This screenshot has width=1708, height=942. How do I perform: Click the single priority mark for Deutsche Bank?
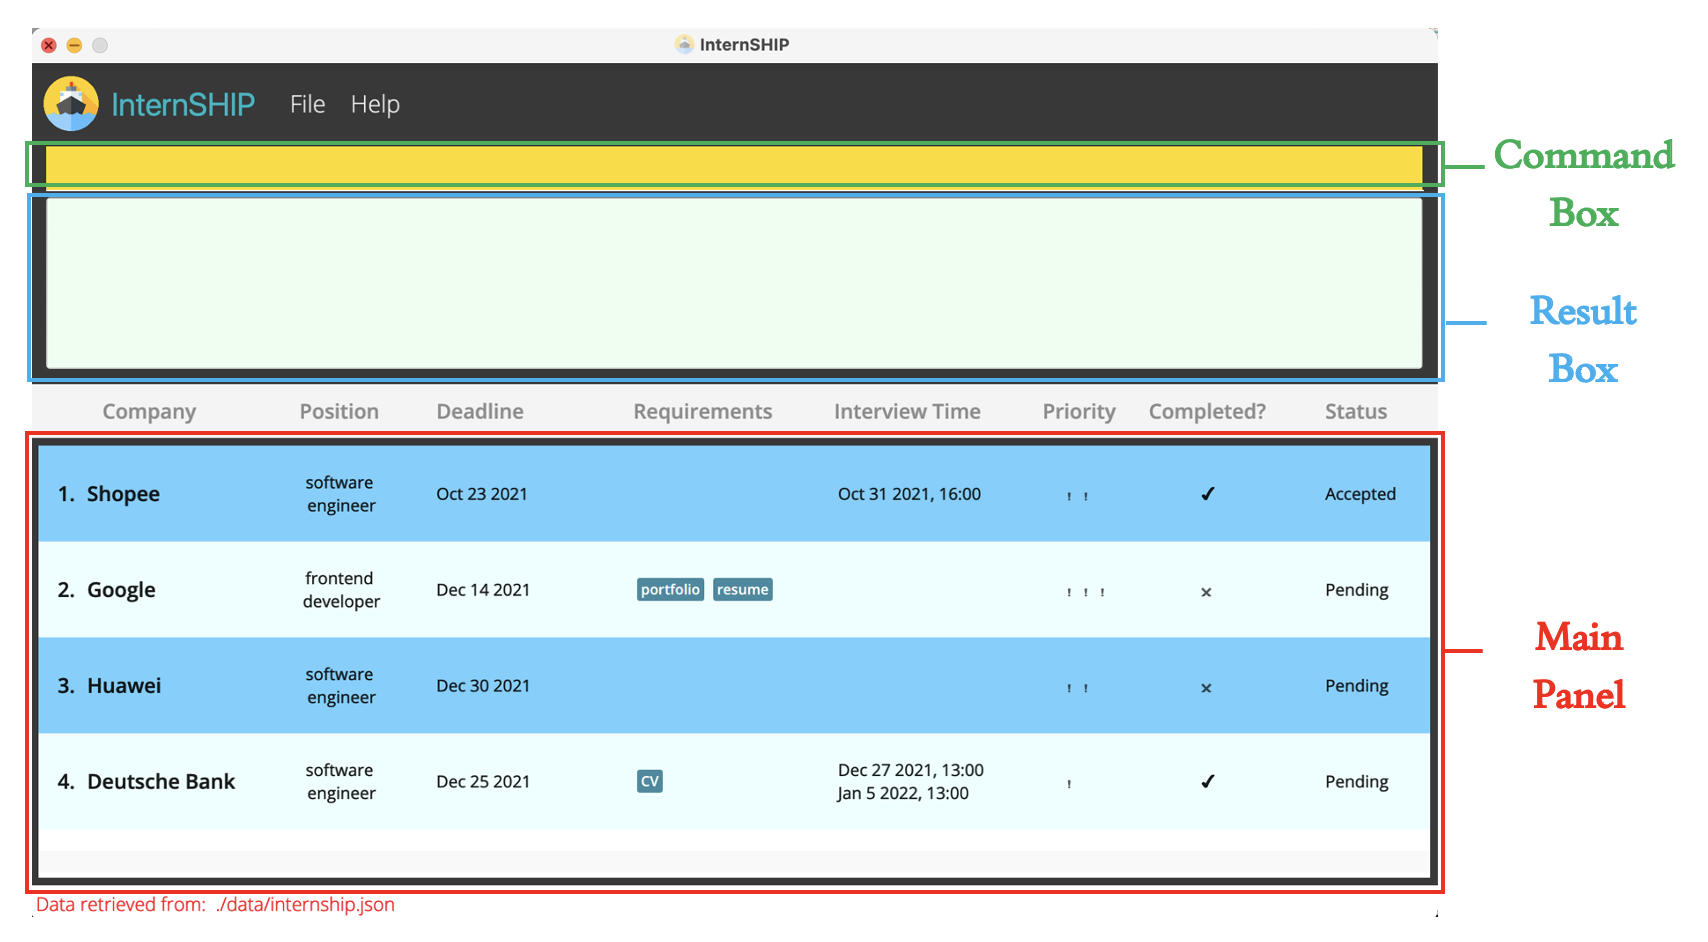tap(1069, 784)
